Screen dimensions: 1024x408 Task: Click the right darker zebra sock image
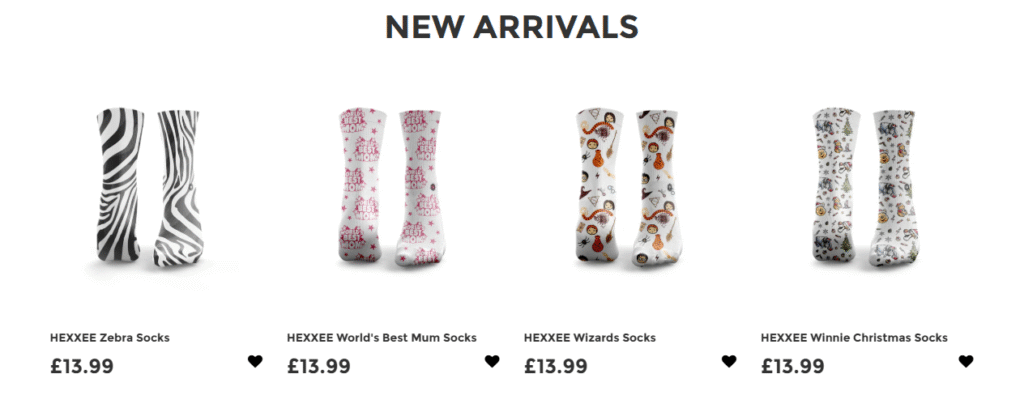178,188
